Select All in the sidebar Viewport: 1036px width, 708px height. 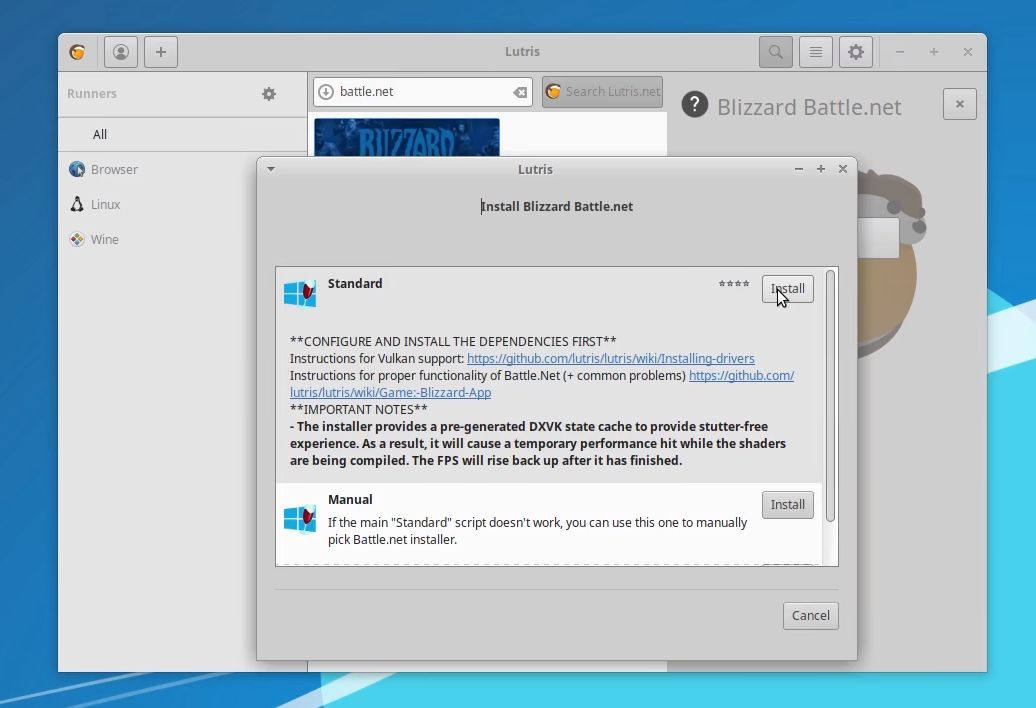point(182,134)
